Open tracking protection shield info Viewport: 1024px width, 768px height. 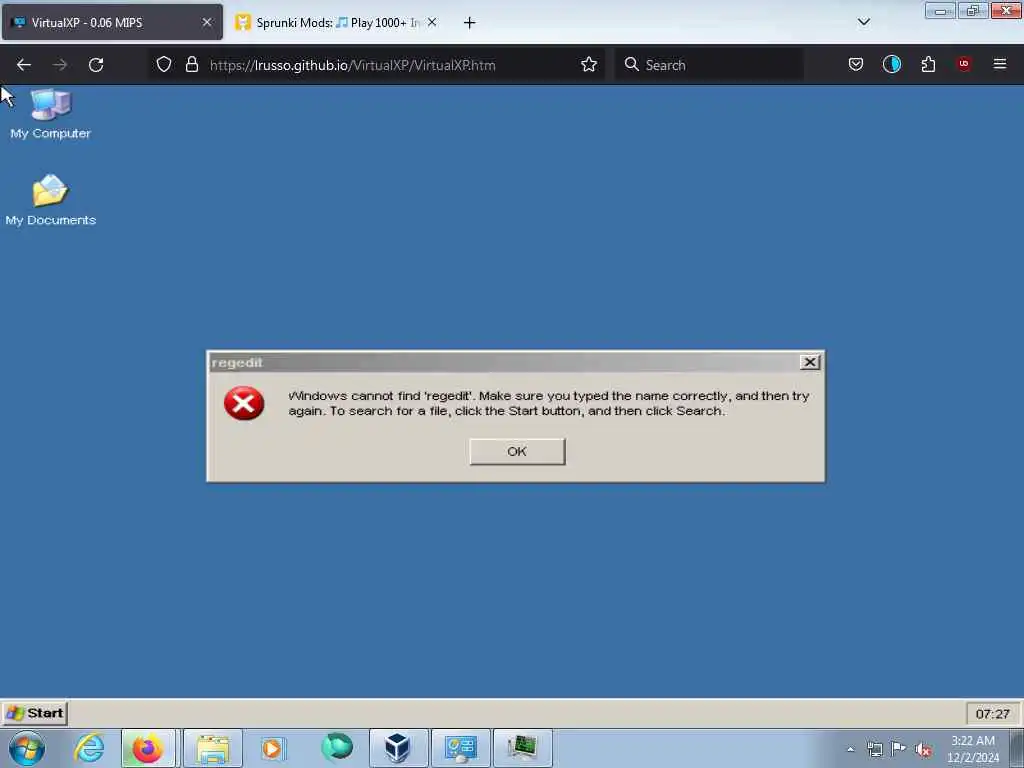(x=164, y=64)
